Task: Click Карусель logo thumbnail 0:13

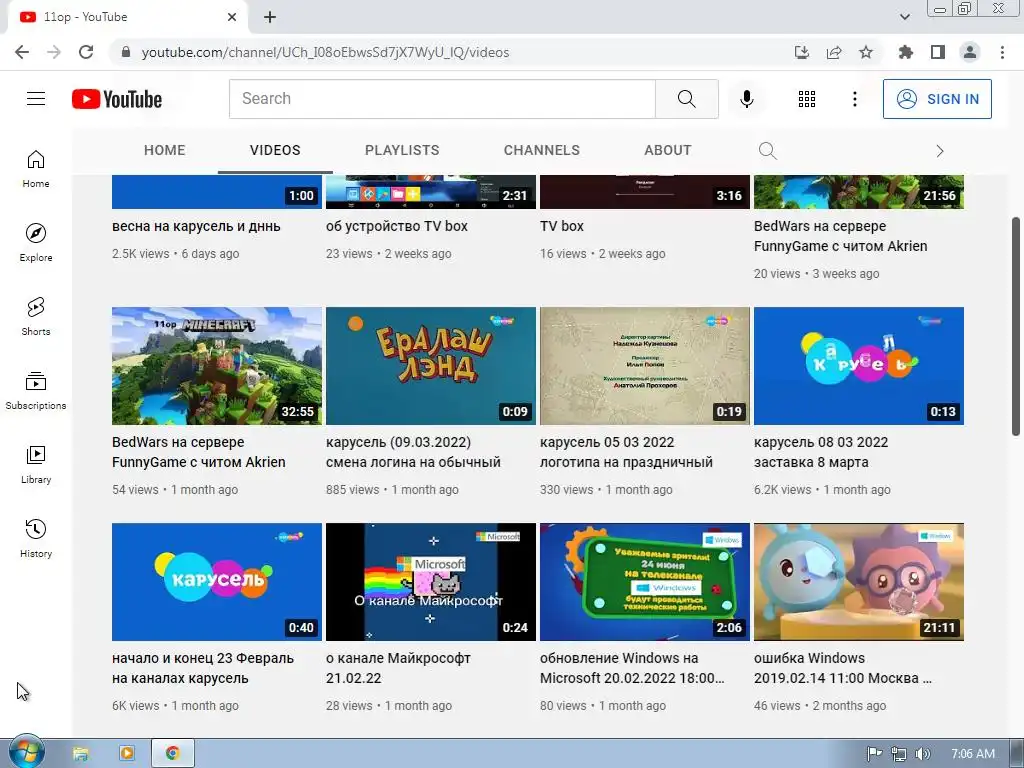Action: point(859,366)
